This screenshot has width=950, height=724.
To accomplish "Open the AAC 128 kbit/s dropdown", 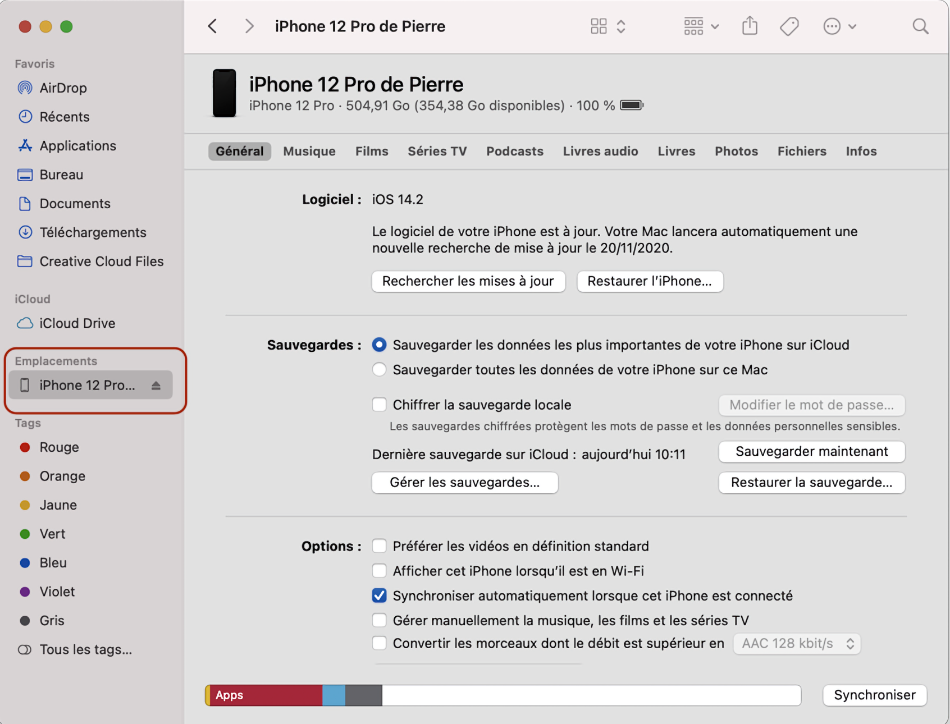I will click(797, 643).
